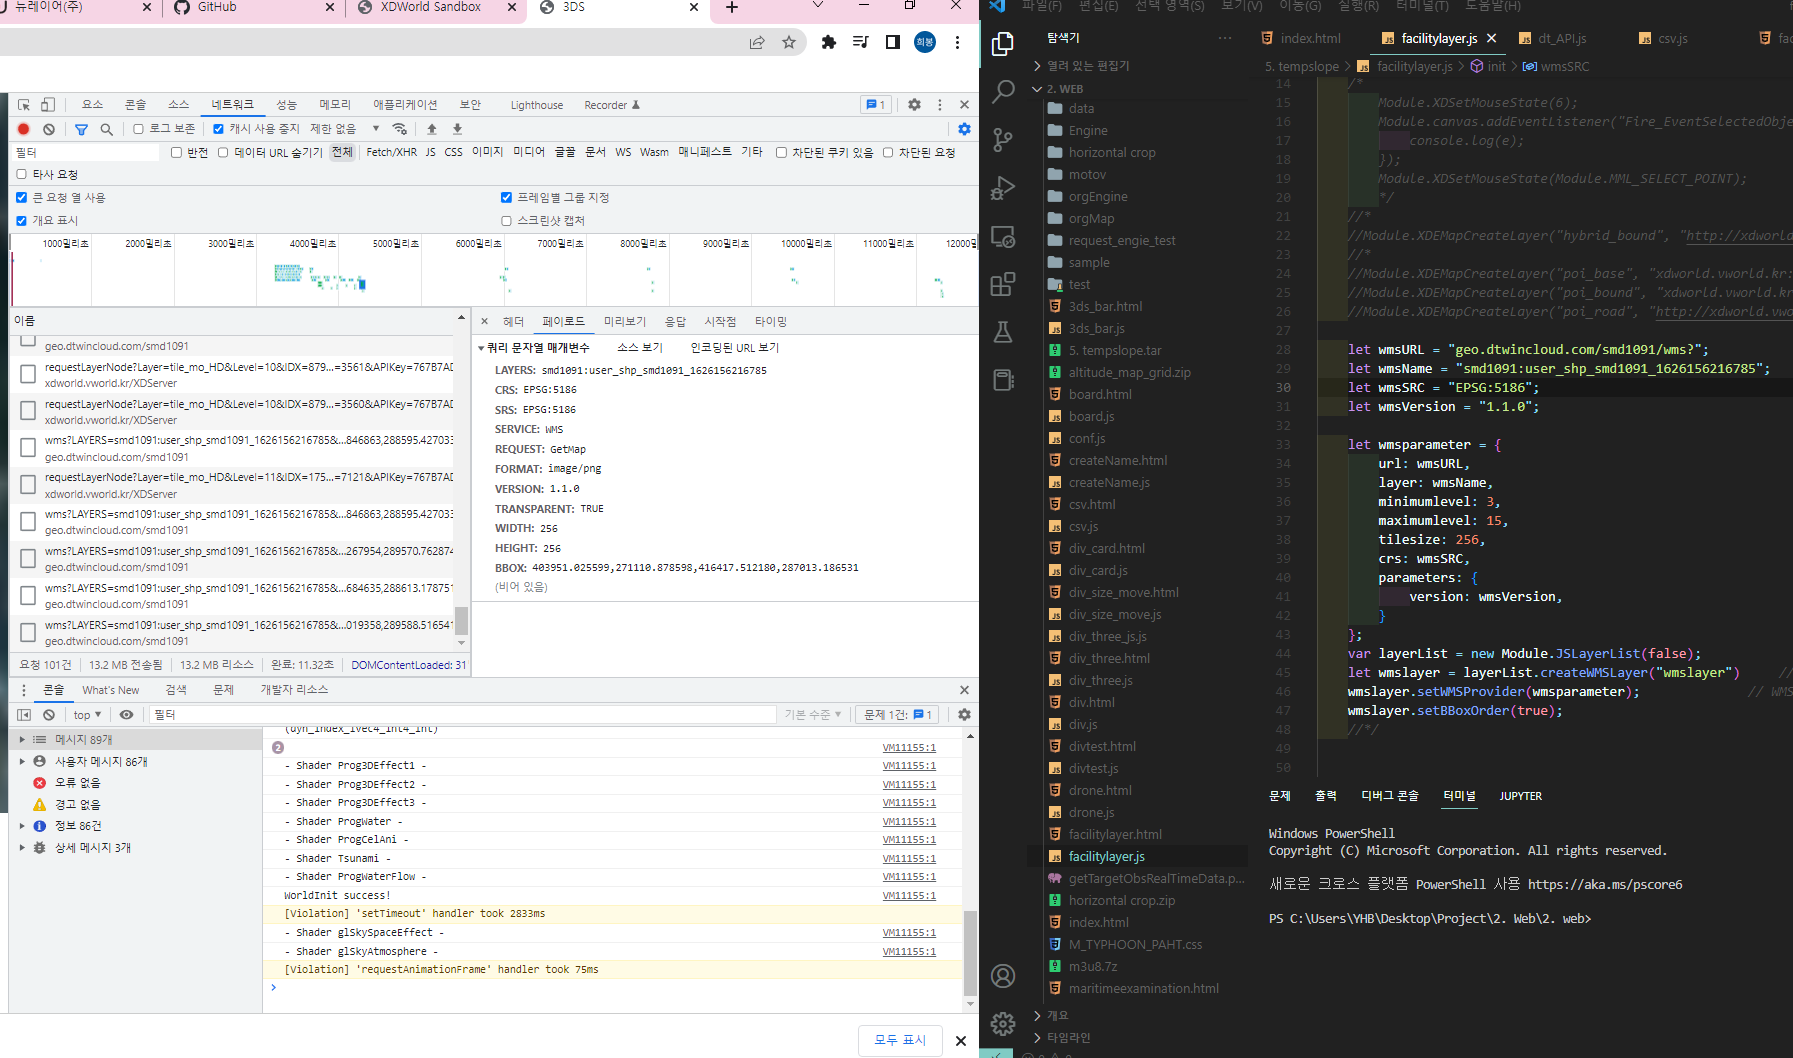Open the top frame dropdown in console
Screen dimensions: 1793x1058
(x=86, y=714)
